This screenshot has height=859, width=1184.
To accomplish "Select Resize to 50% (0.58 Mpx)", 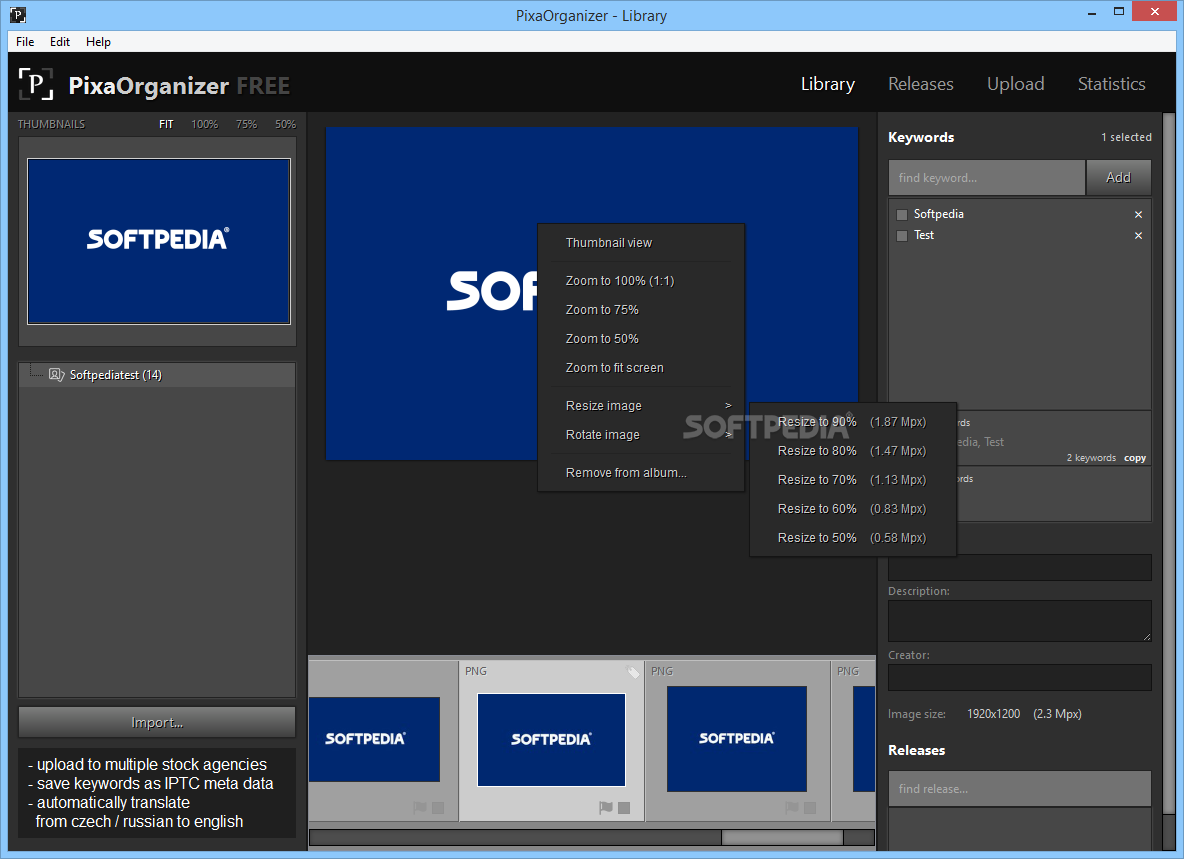I will pos(853,537).
